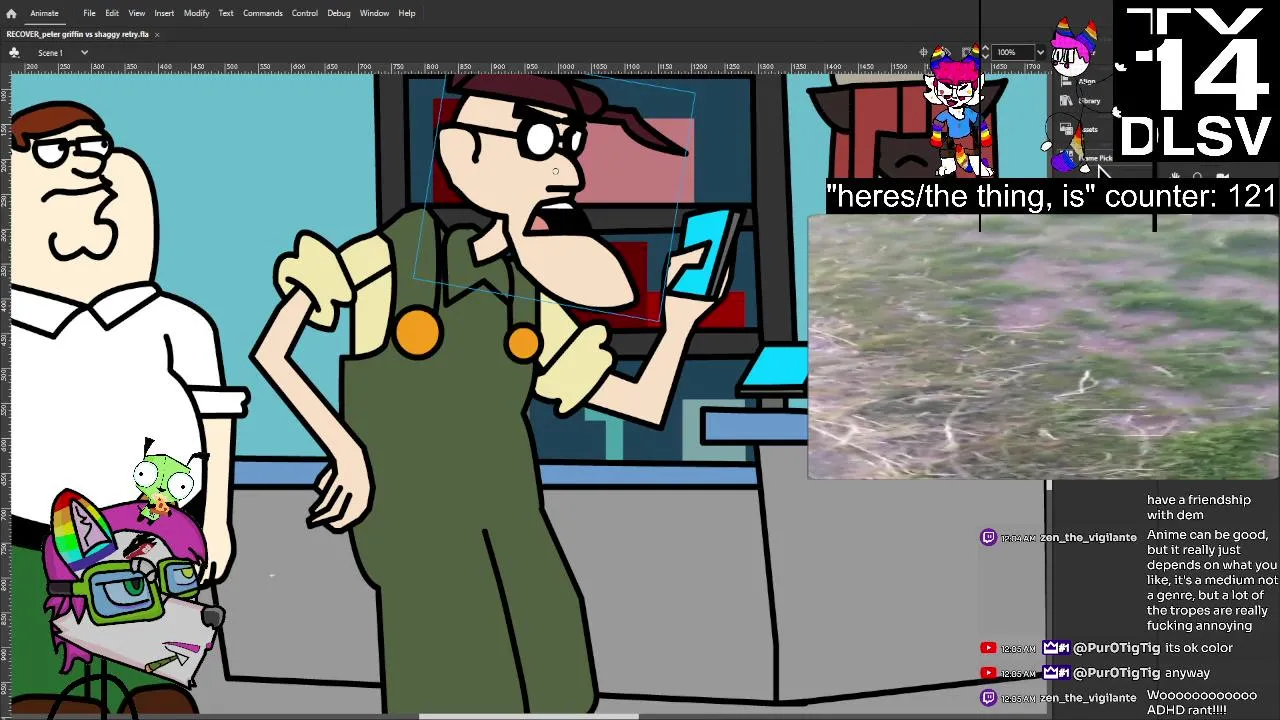Open the Edit menu
Viewport: 1280px width, 720px height.
pyautogui.click(x=112, y=13)
